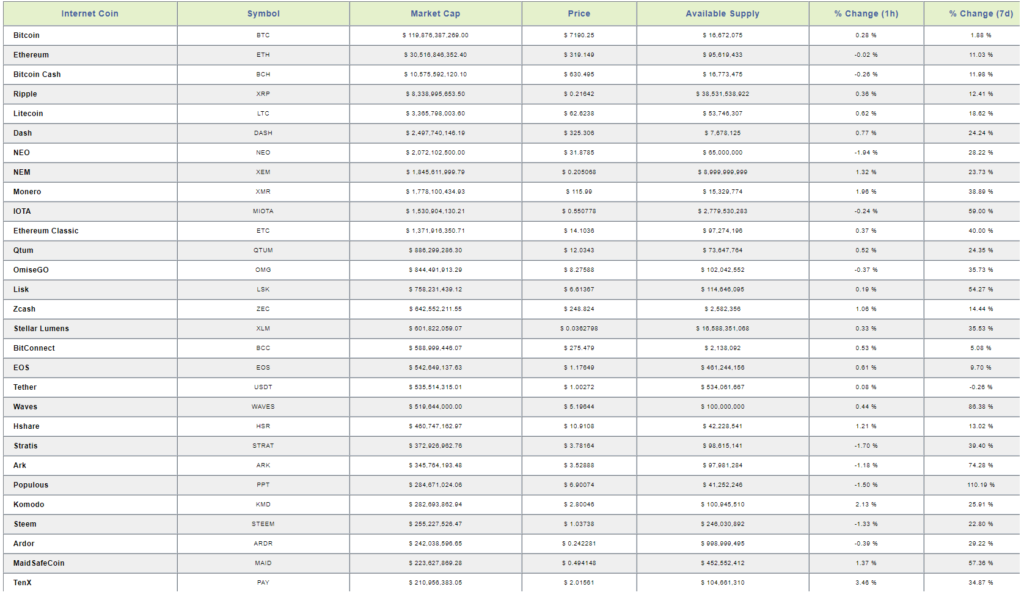This screenshot has width=1024, height=595.
Task: Click the "KMD" symbol cell
Action: [x=263, y=505]
